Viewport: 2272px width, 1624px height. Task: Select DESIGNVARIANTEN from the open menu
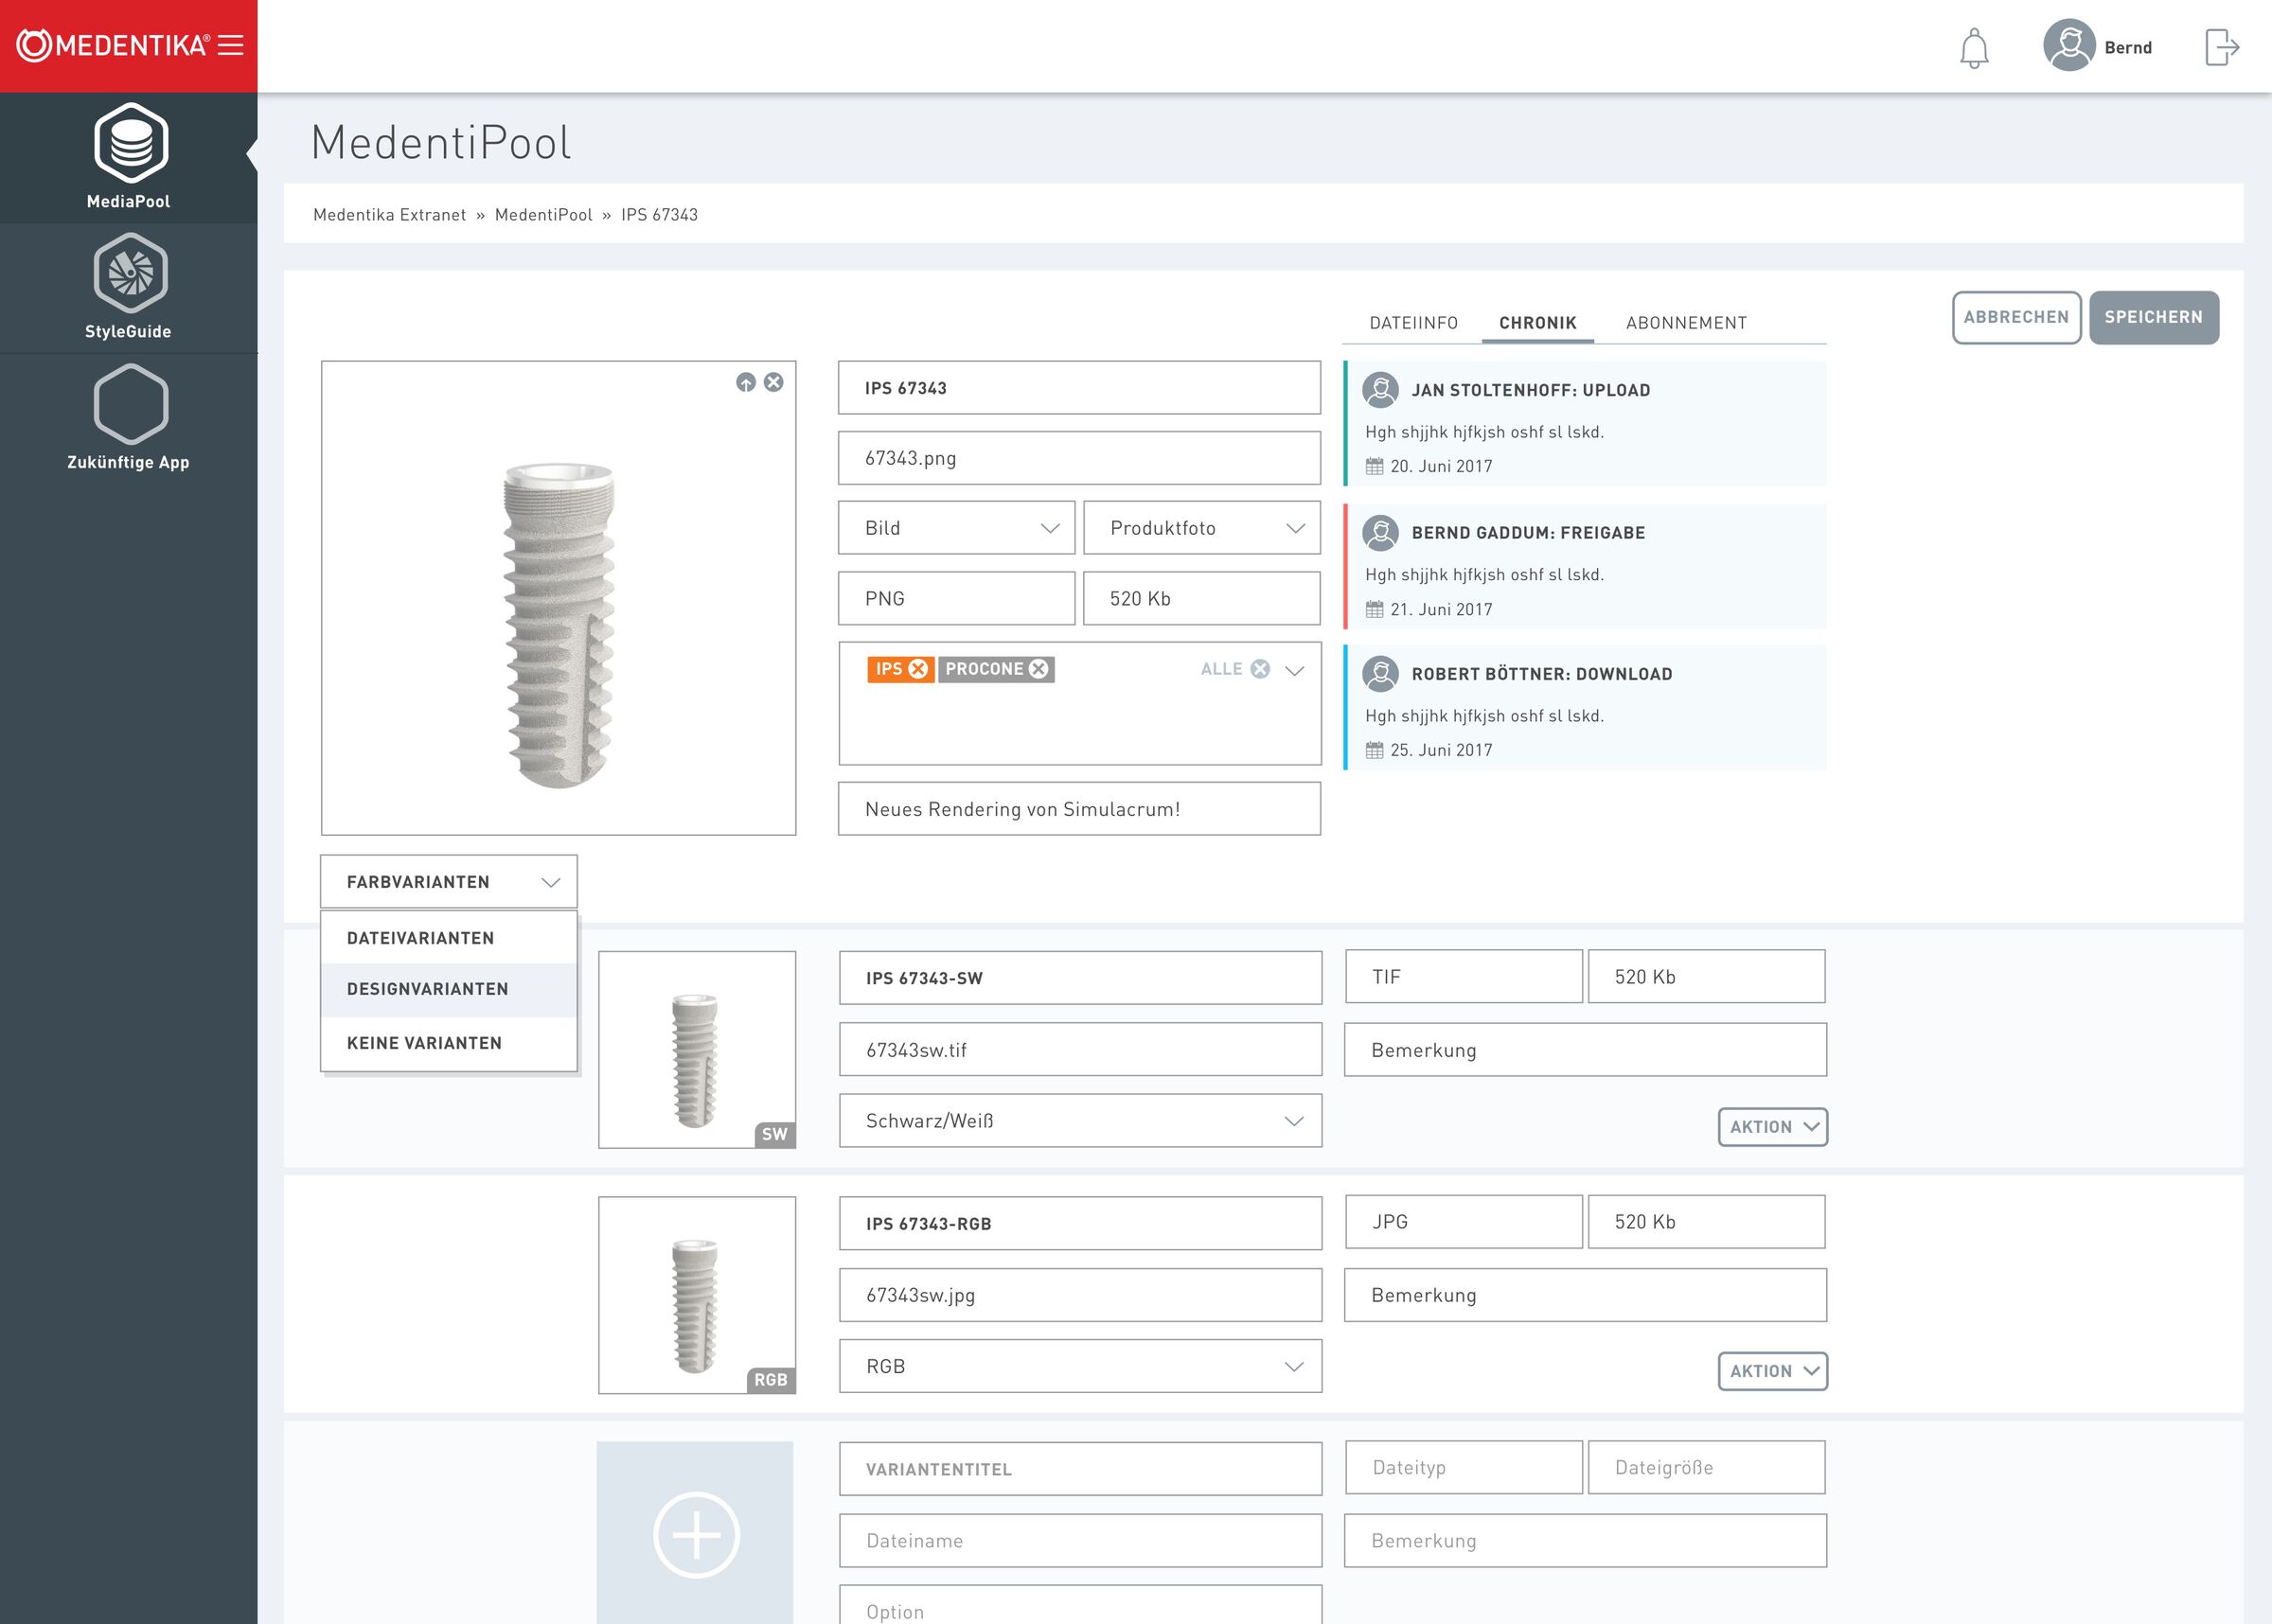click(428, 989)
